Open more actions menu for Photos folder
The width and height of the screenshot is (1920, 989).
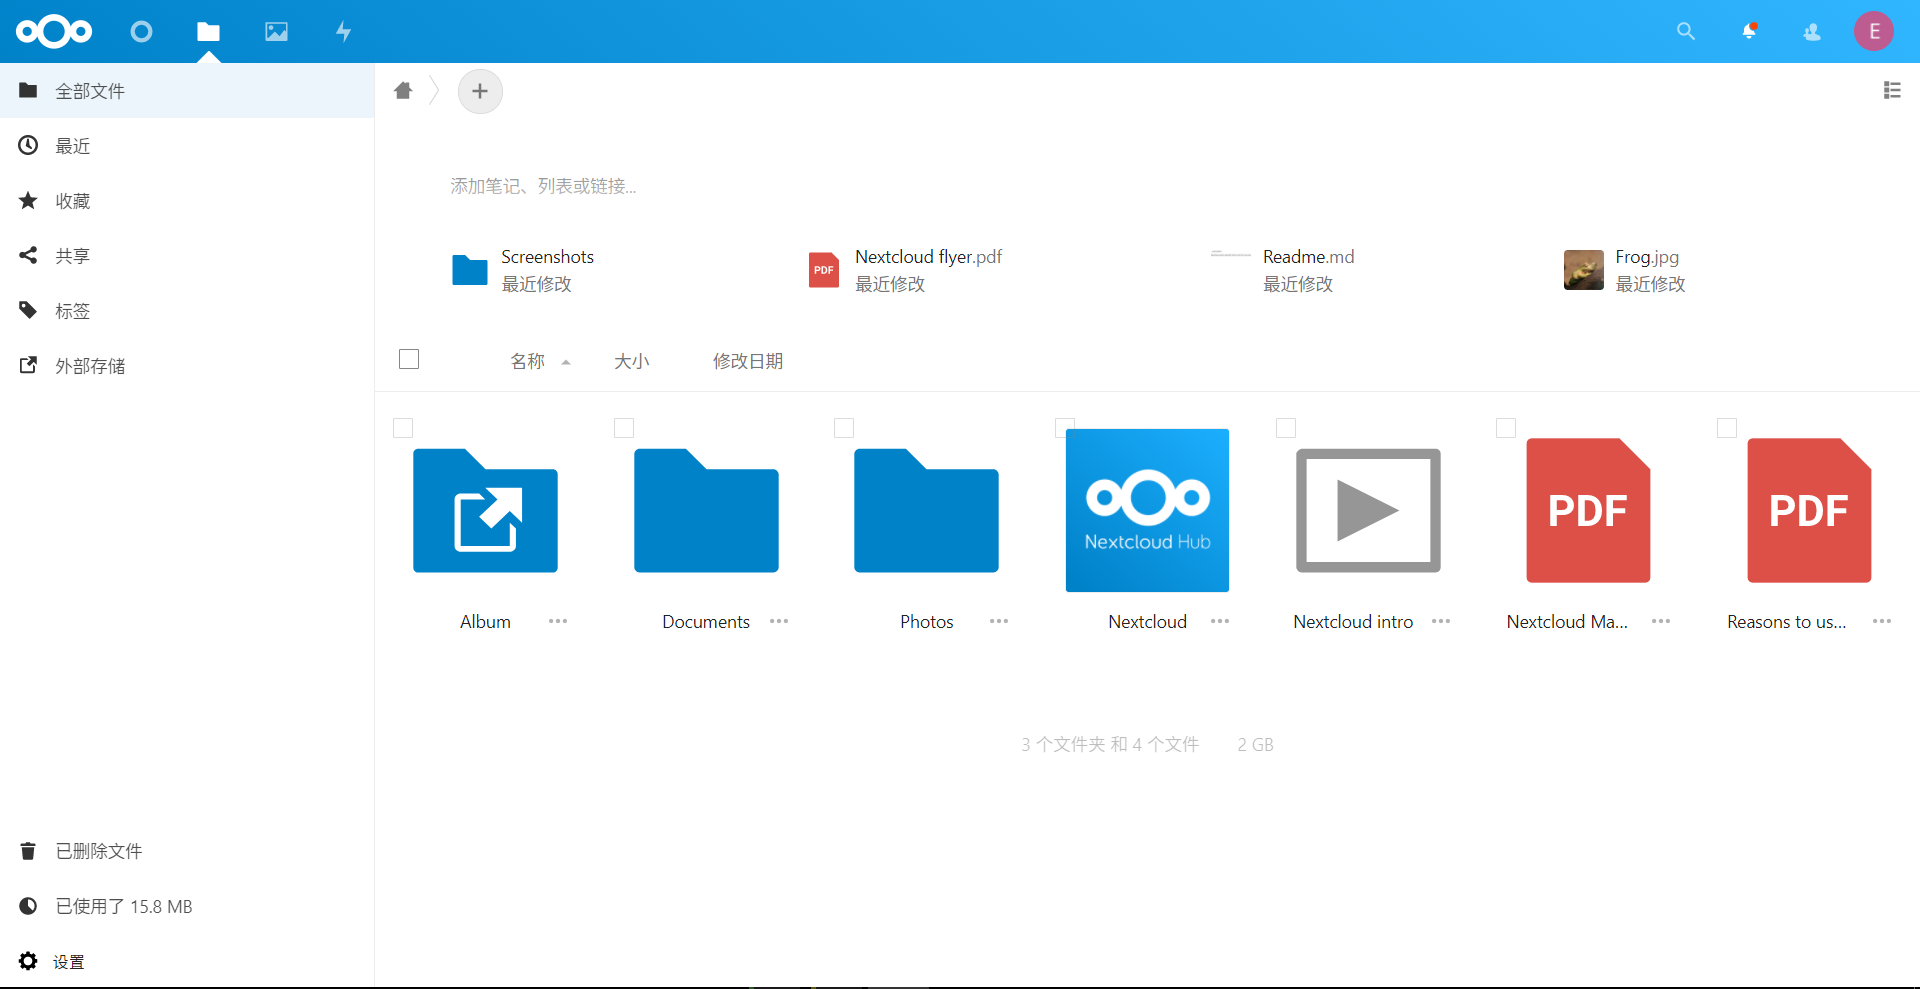[999, 622]
